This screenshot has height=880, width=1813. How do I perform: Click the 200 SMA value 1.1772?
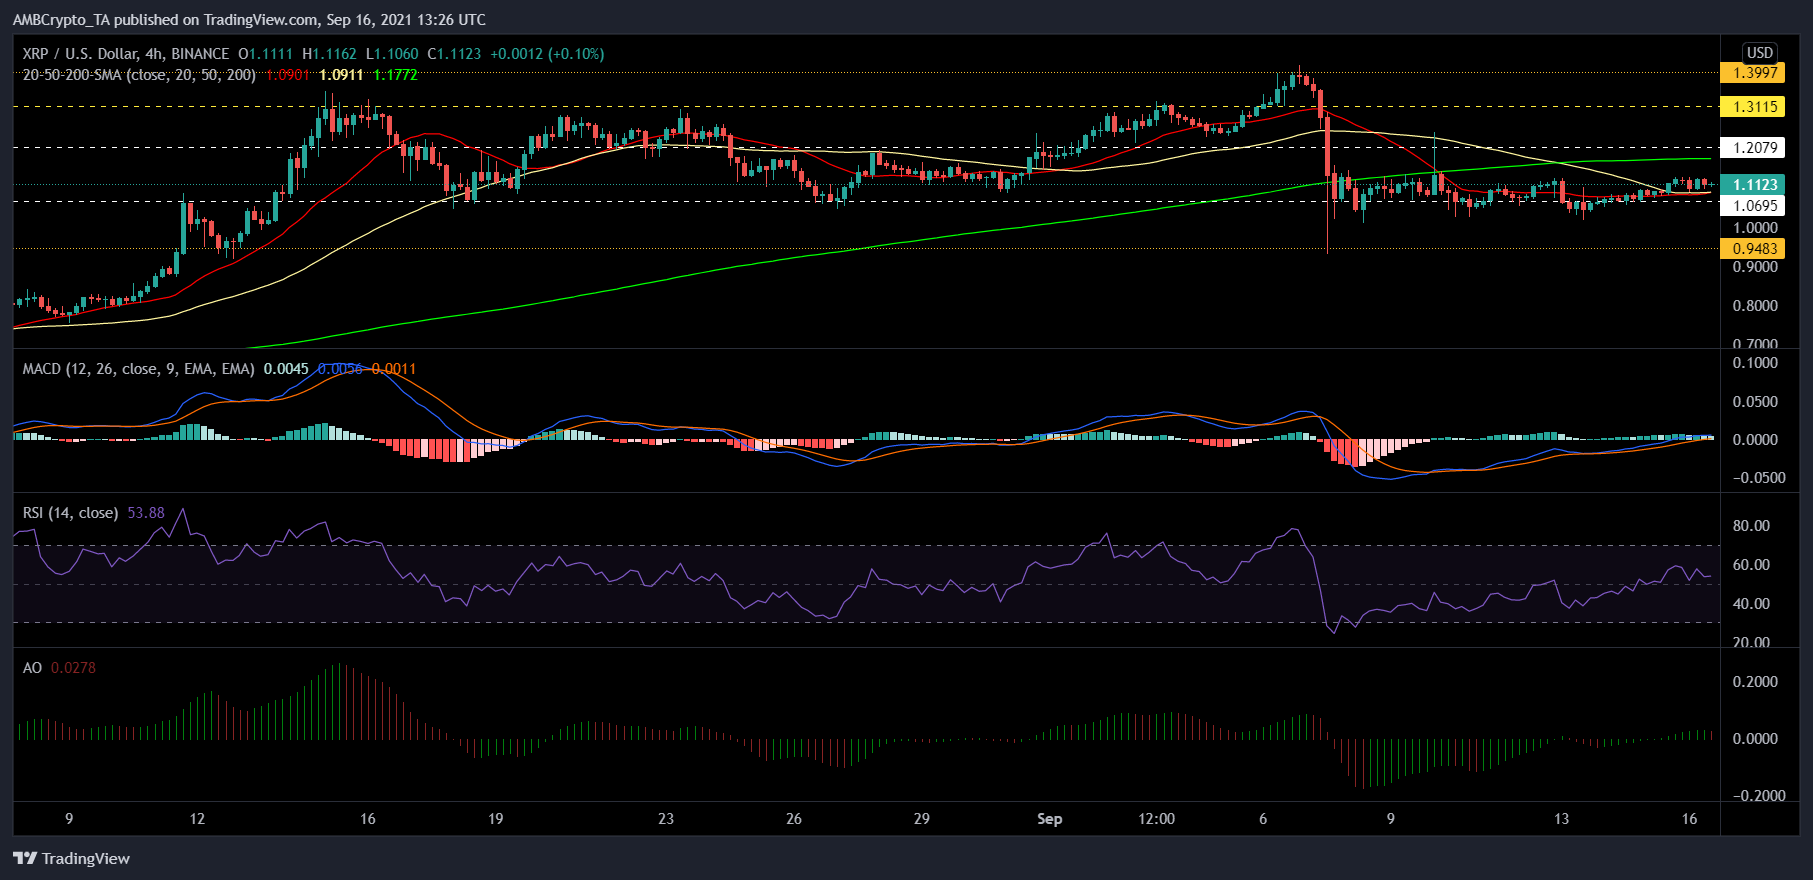[x=395, y=75]
